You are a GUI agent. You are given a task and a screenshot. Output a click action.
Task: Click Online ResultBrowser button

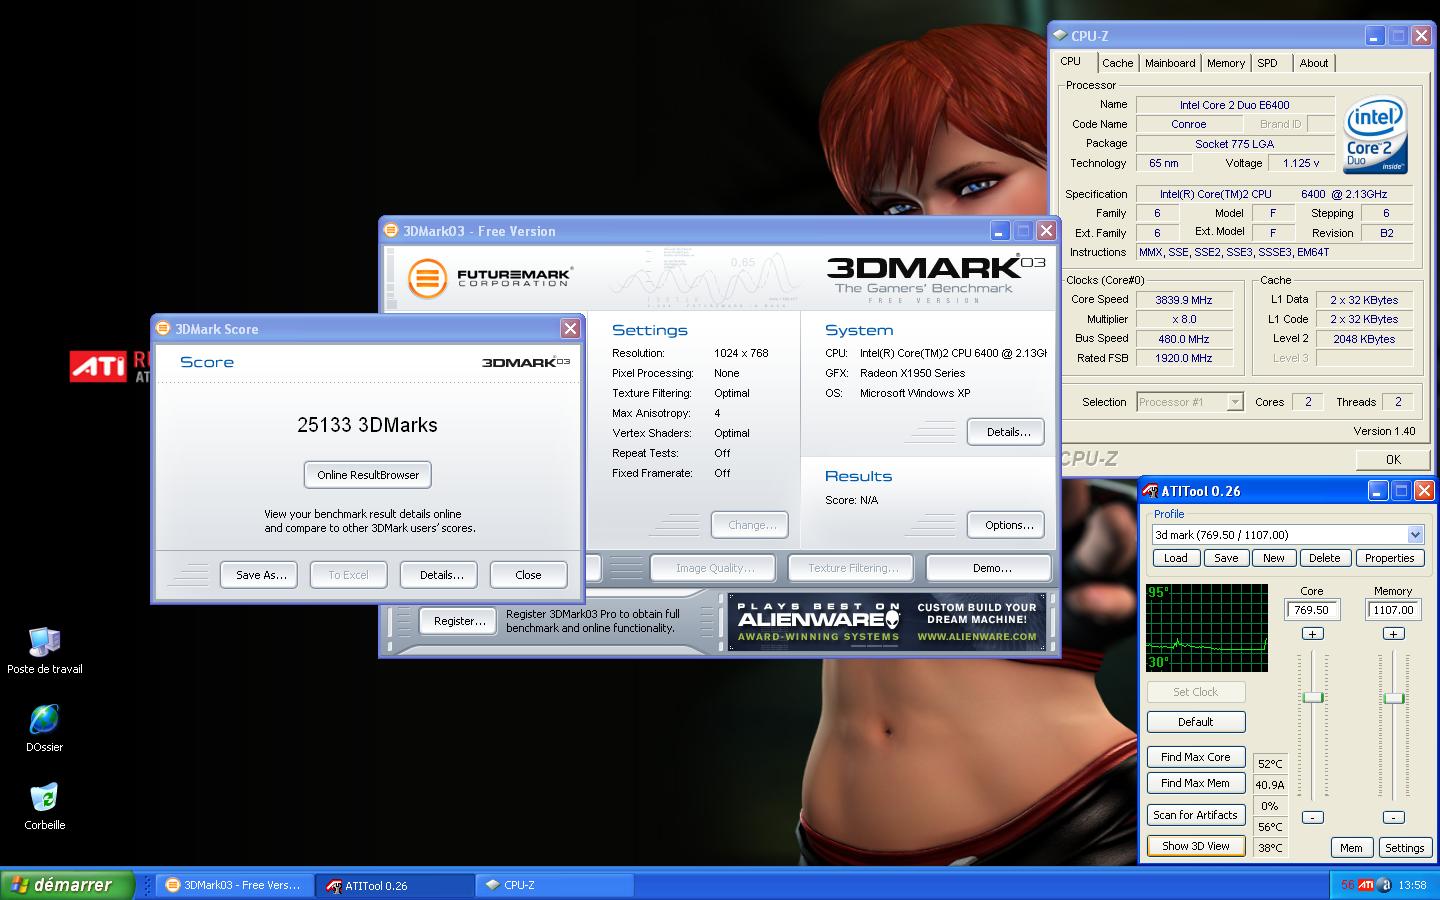coord(368,475)
